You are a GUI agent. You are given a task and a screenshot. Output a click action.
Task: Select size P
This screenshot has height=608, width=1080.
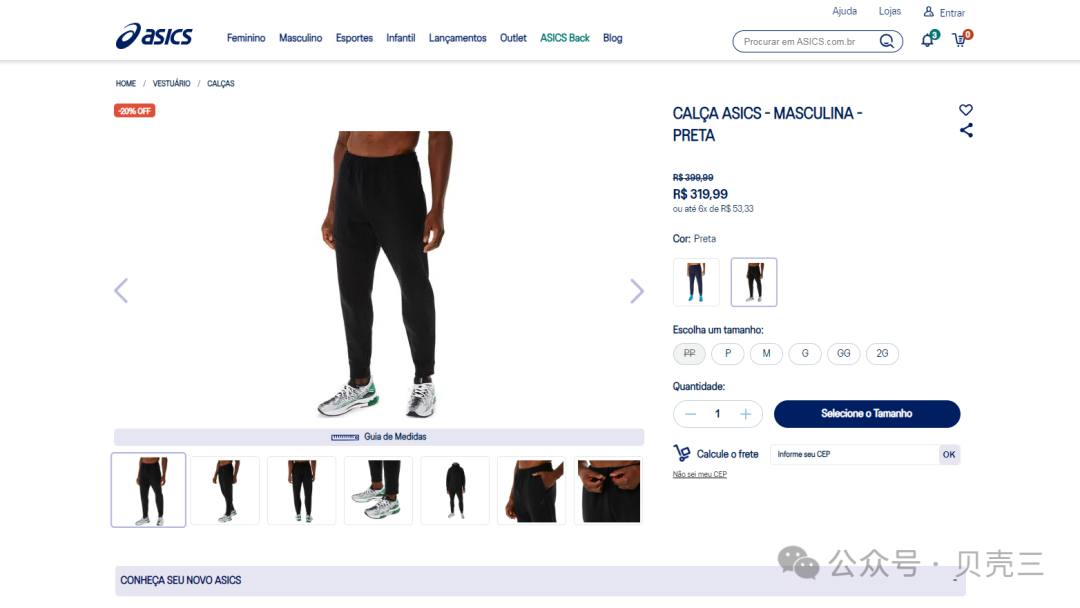pyautogui.click(x=728, y=353)
